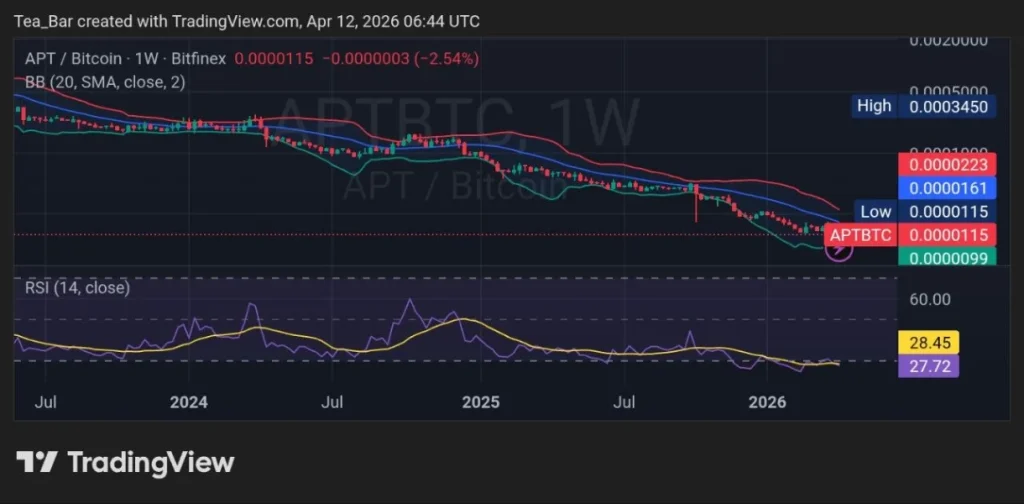Click the 2024 label on time axis
Screen dimensions: 1024x504
tap(189, 402)
